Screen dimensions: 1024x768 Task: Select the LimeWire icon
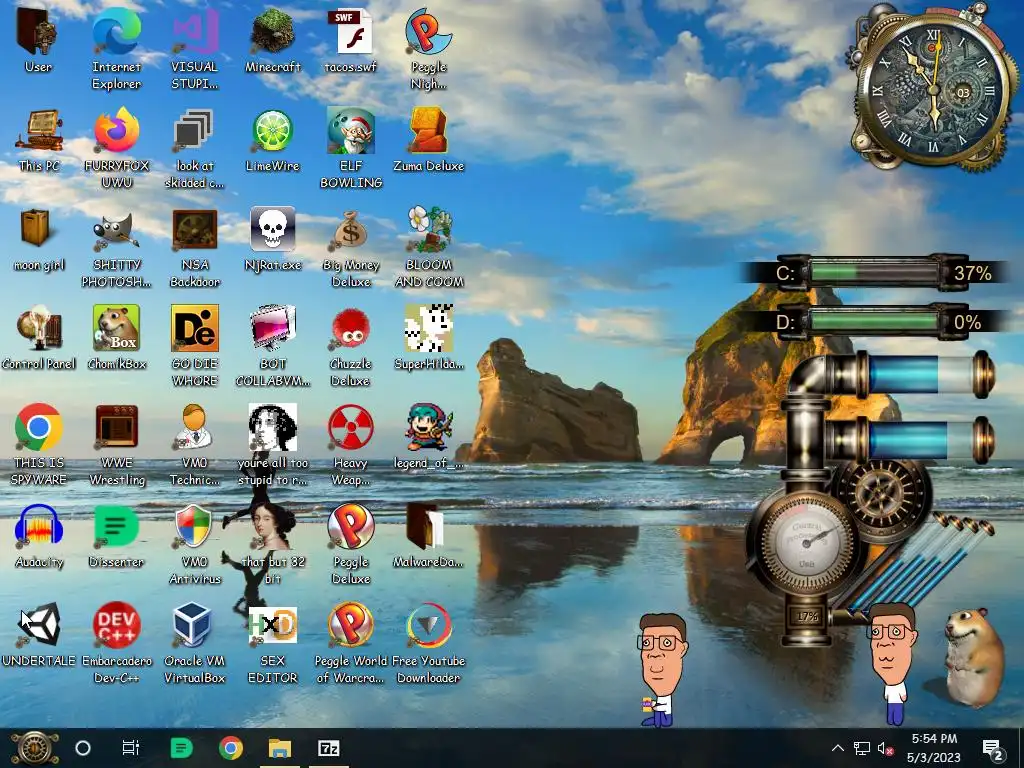(x=272, y=131)
